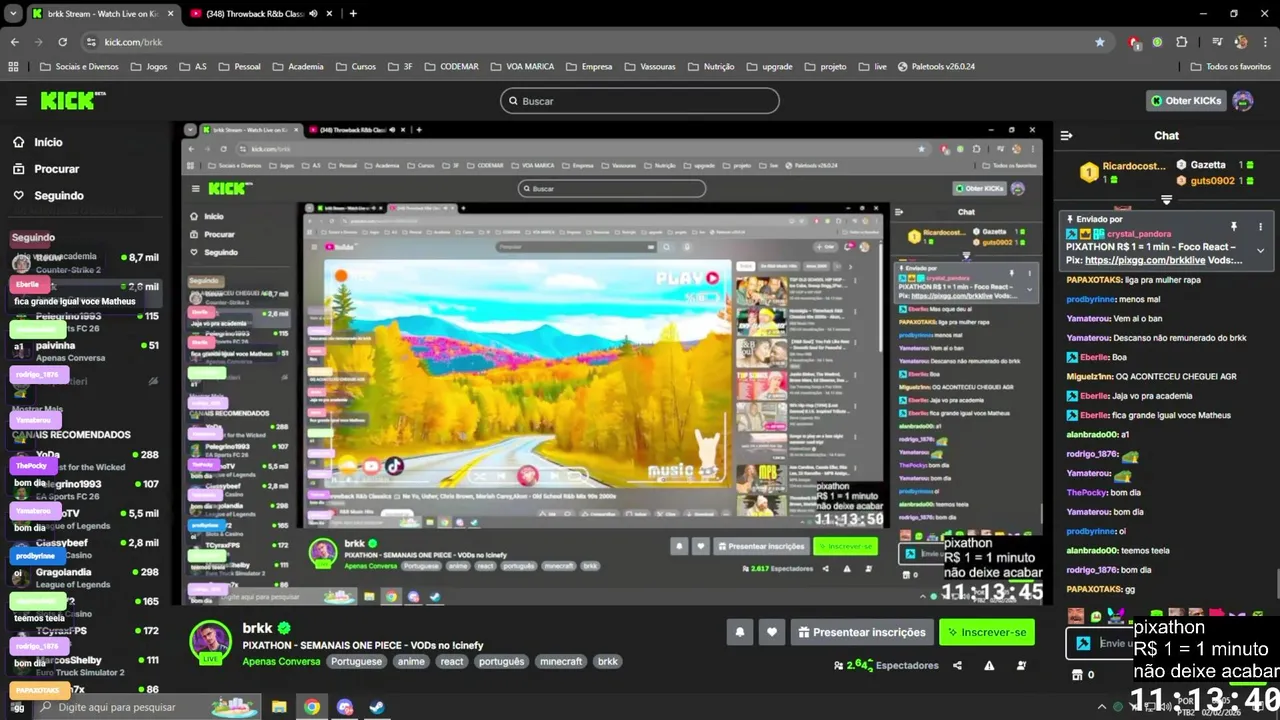This screenshot has height=720, width=1280.
Task: Open channel shop icon below chat
Action: point(1078,675)
